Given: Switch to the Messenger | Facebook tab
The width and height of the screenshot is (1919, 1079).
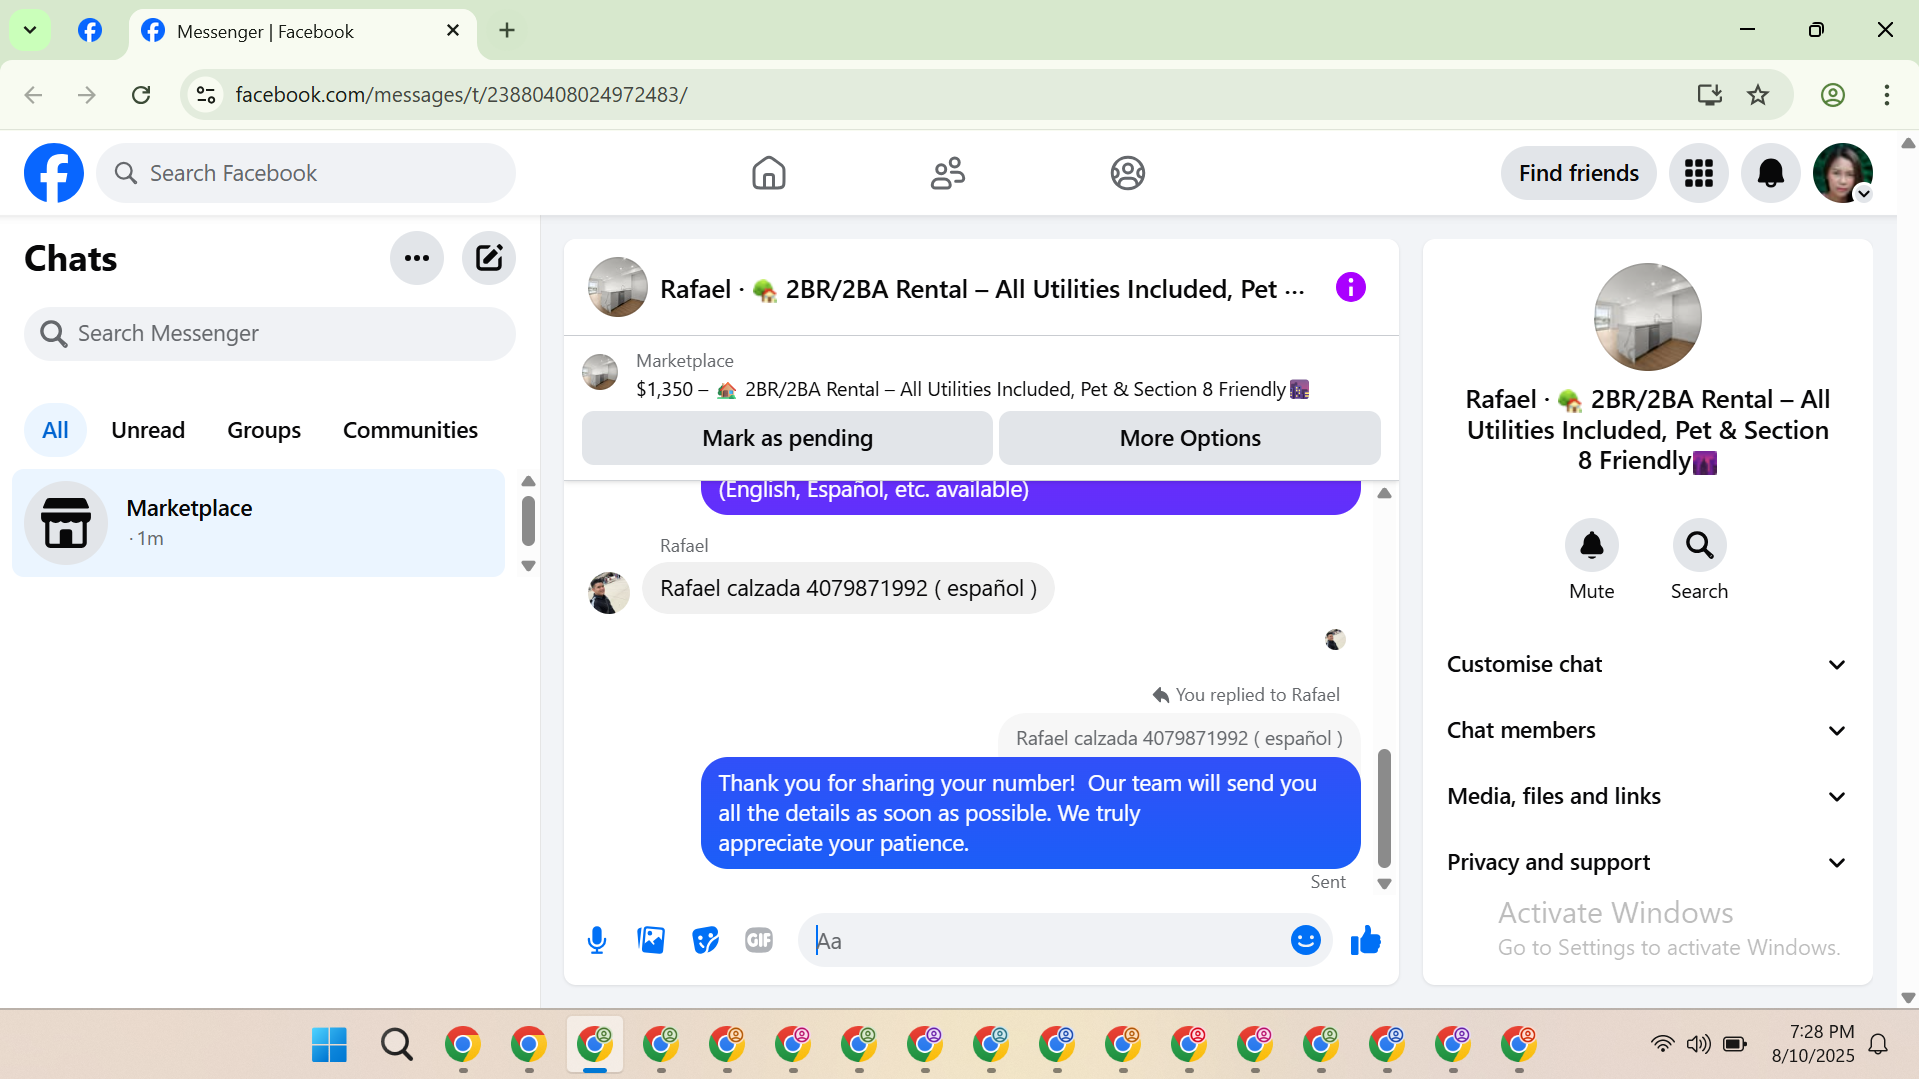Looking at the screenshot, I should [x=302, y=31].
